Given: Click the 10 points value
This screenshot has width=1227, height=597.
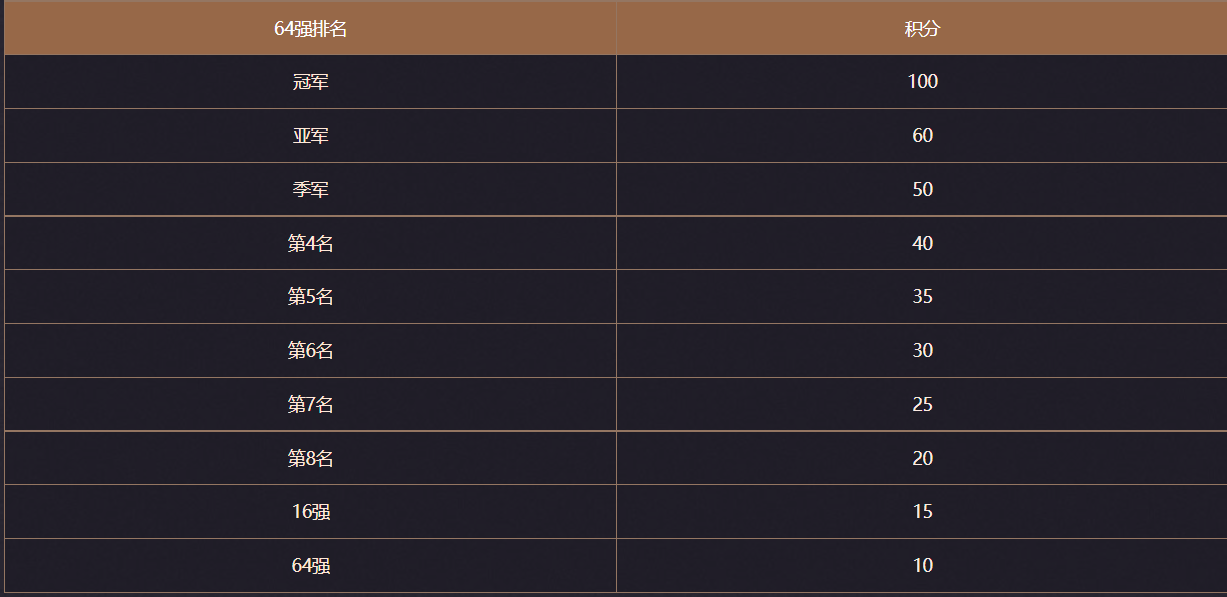Looking at the screenshot, I should point(923,566).
